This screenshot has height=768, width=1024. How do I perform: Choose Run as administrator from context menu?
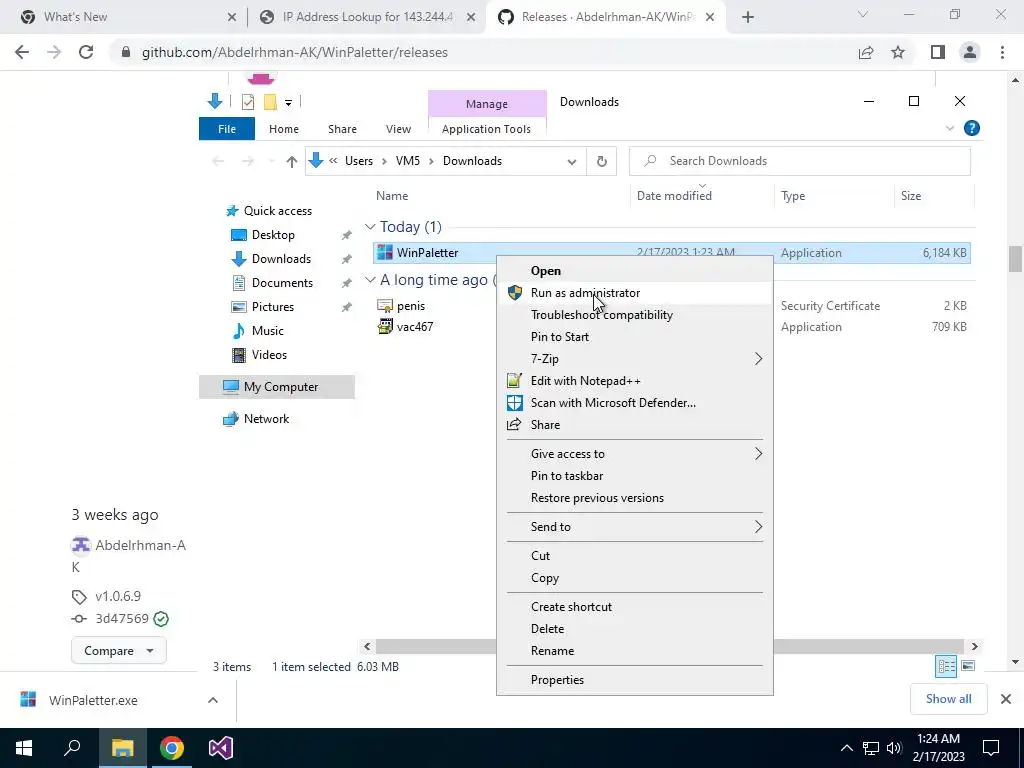635,293
